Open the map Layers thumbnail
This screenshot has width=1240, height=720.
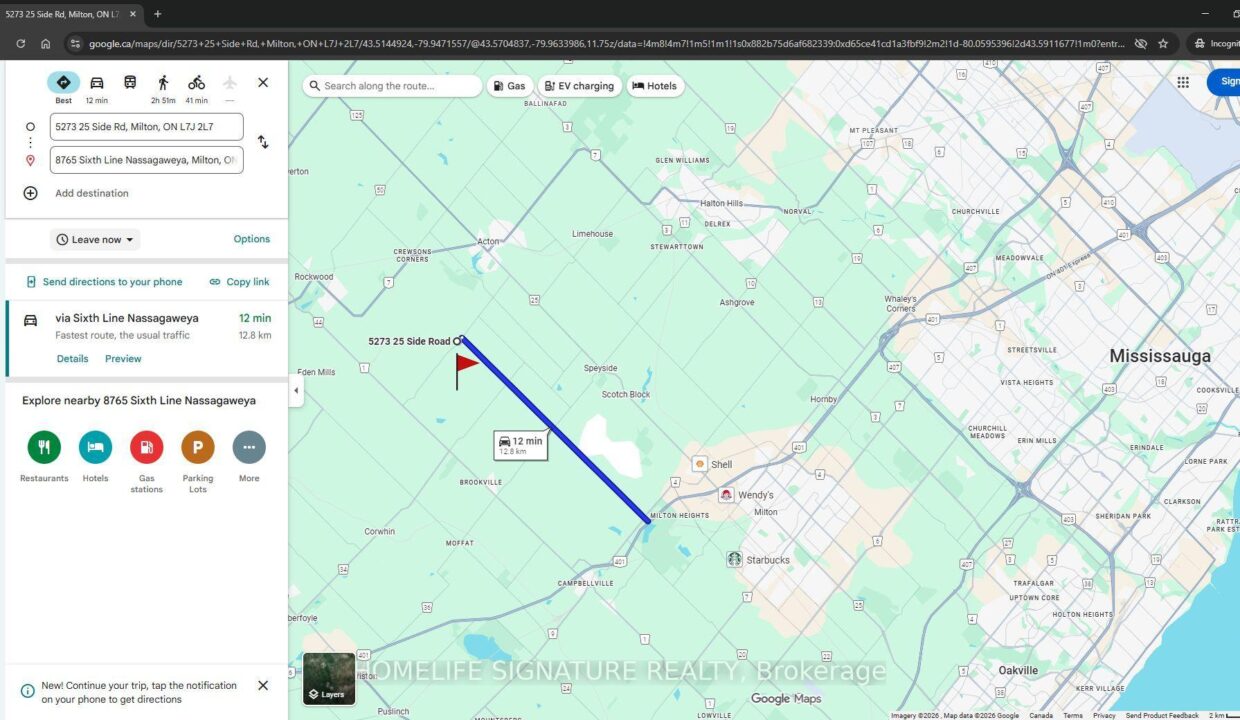click(x=329, y=679)
